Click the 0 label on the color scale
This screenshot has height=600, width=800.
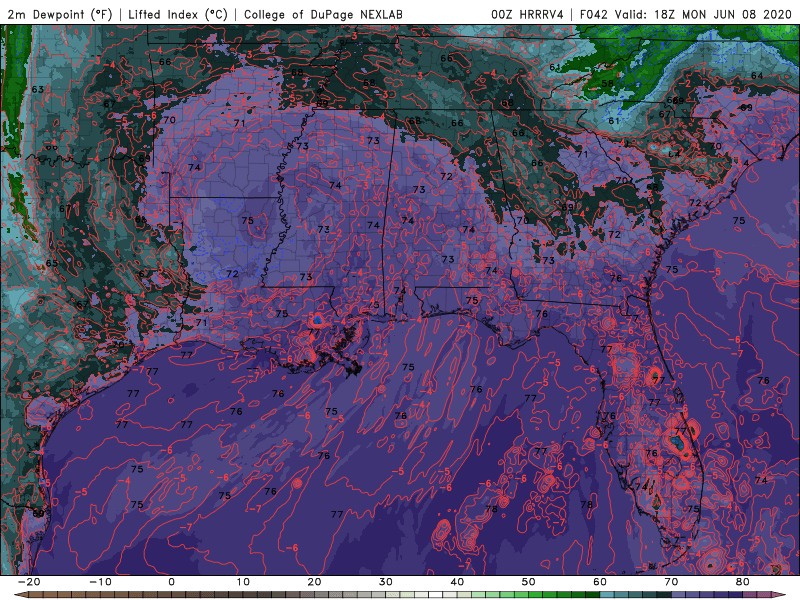171,582
